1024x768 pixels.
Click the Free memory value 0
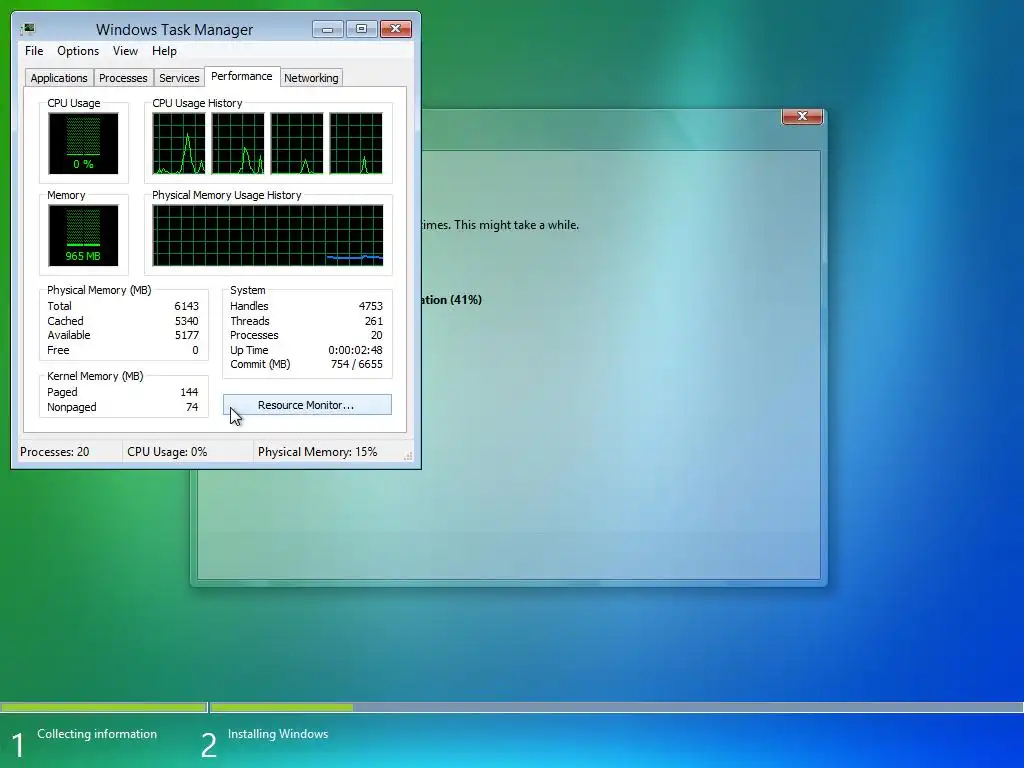click(x=195, y=351)
